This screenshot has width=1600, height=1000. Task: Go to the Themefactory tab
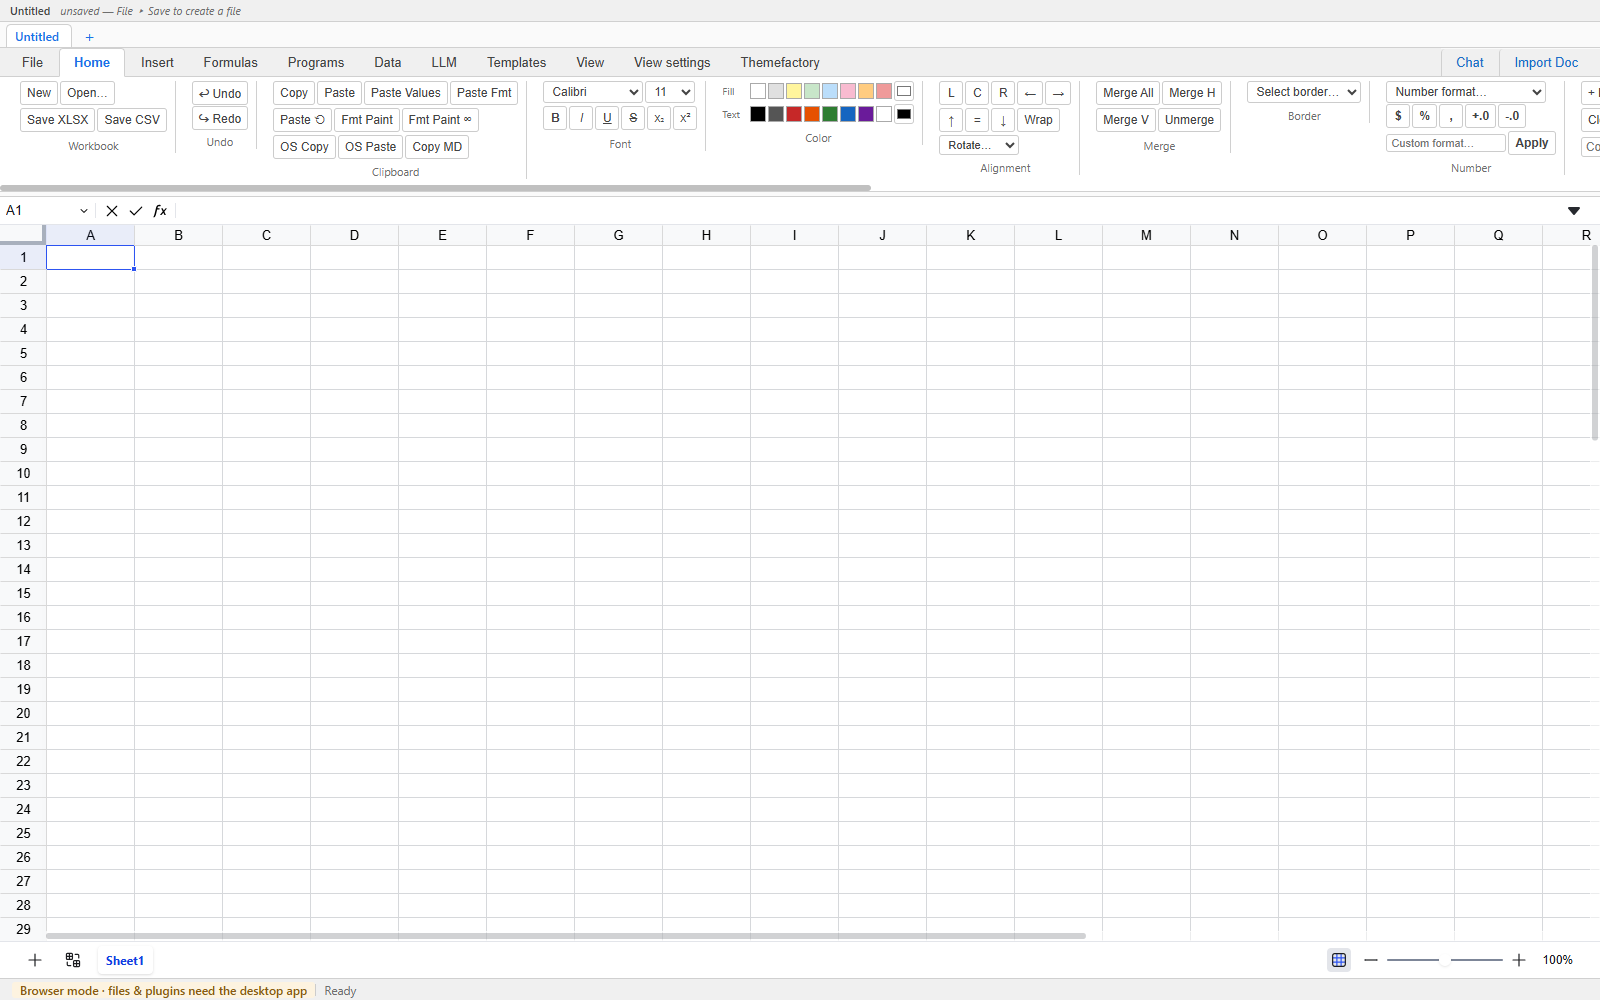point(780,63)
